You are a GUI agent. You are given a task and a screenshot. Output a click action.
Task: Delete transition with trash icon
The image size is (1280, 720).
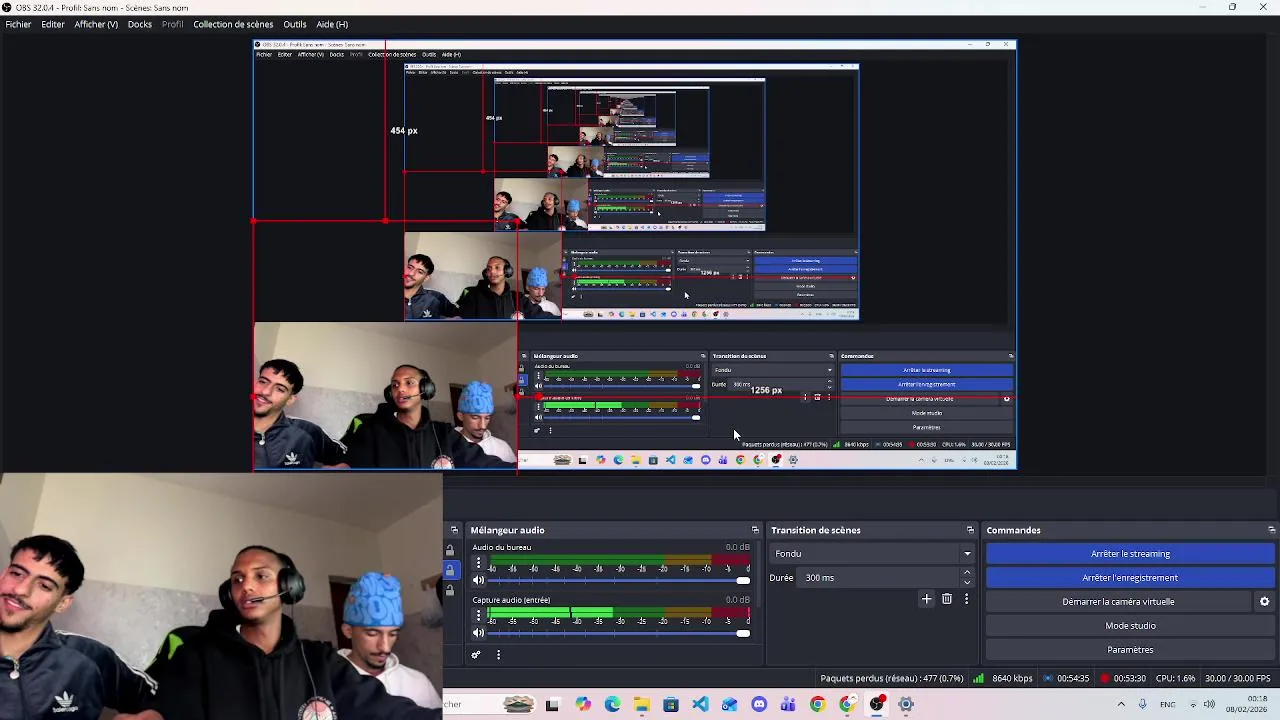[947, 599]
